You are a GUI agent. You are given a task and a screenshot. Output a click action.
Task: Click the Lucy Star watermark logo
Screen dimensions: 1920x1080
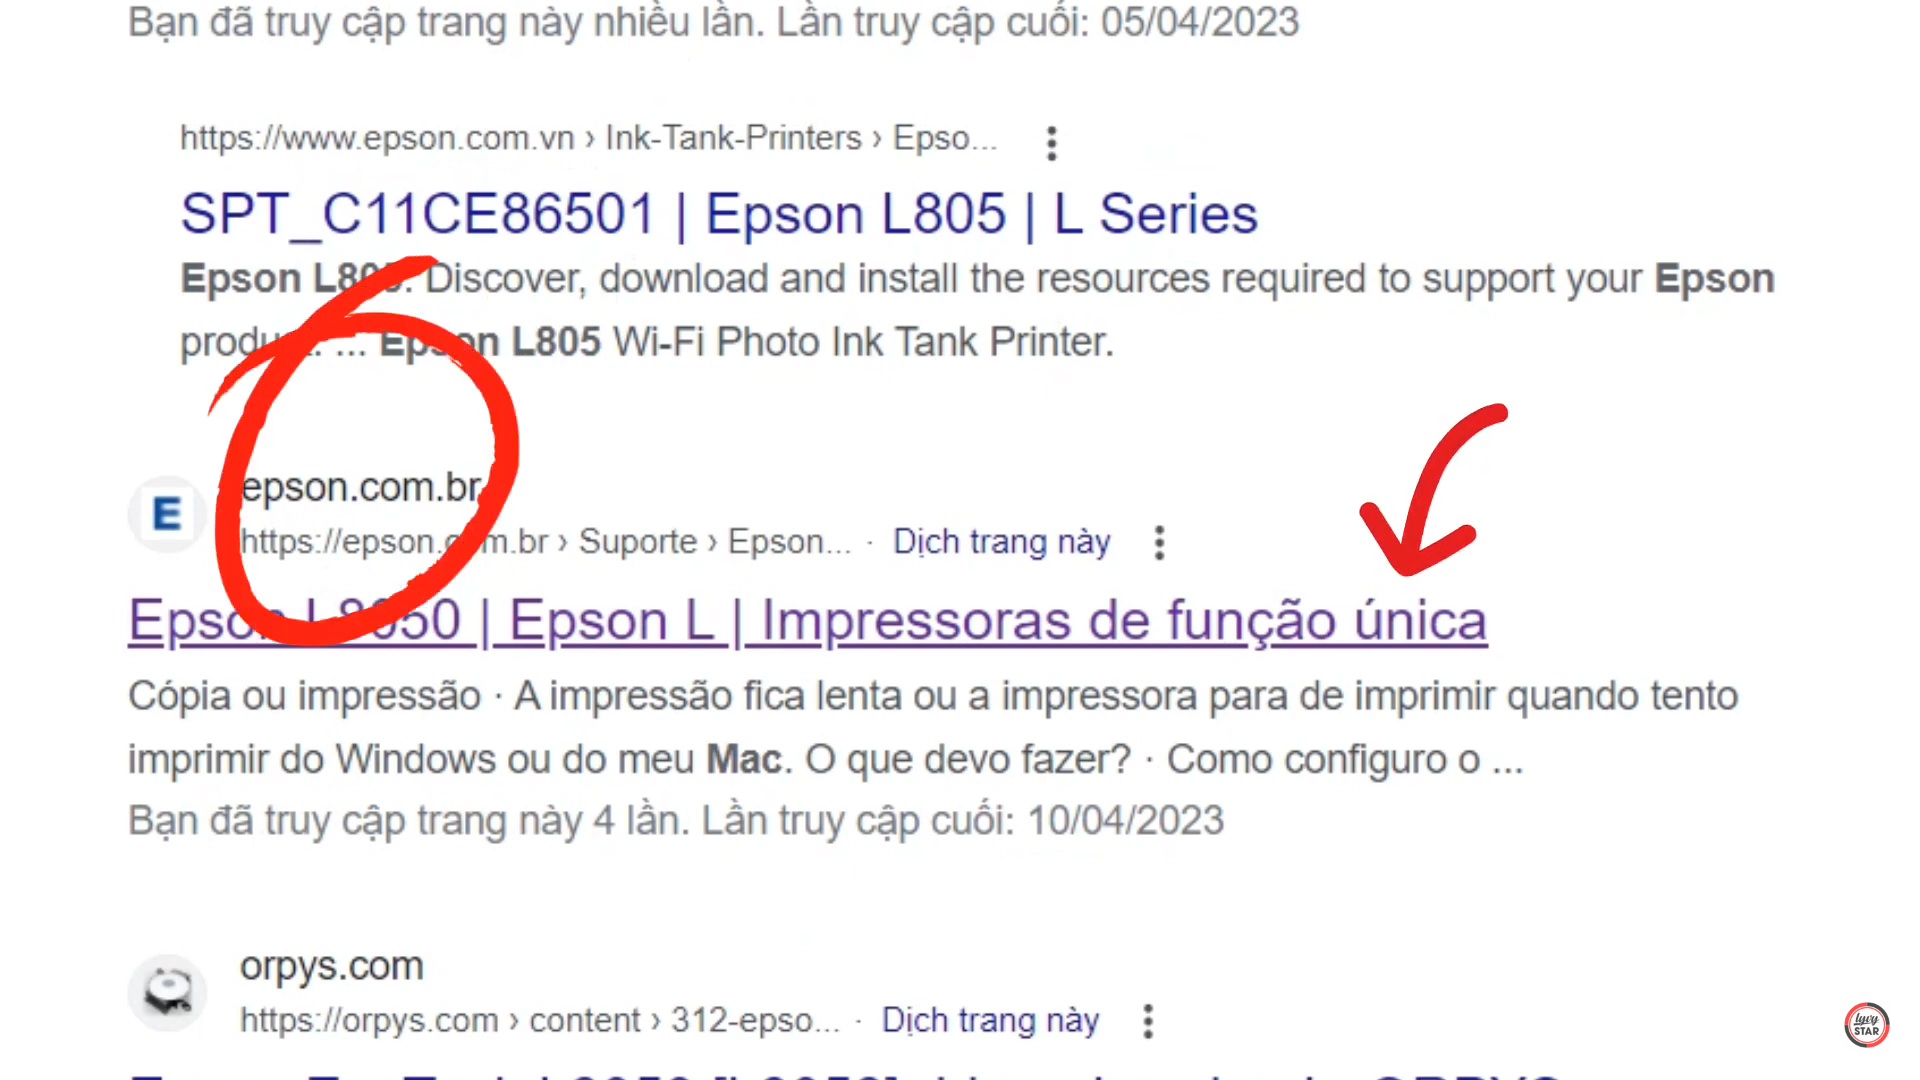coord(1866,1025)
